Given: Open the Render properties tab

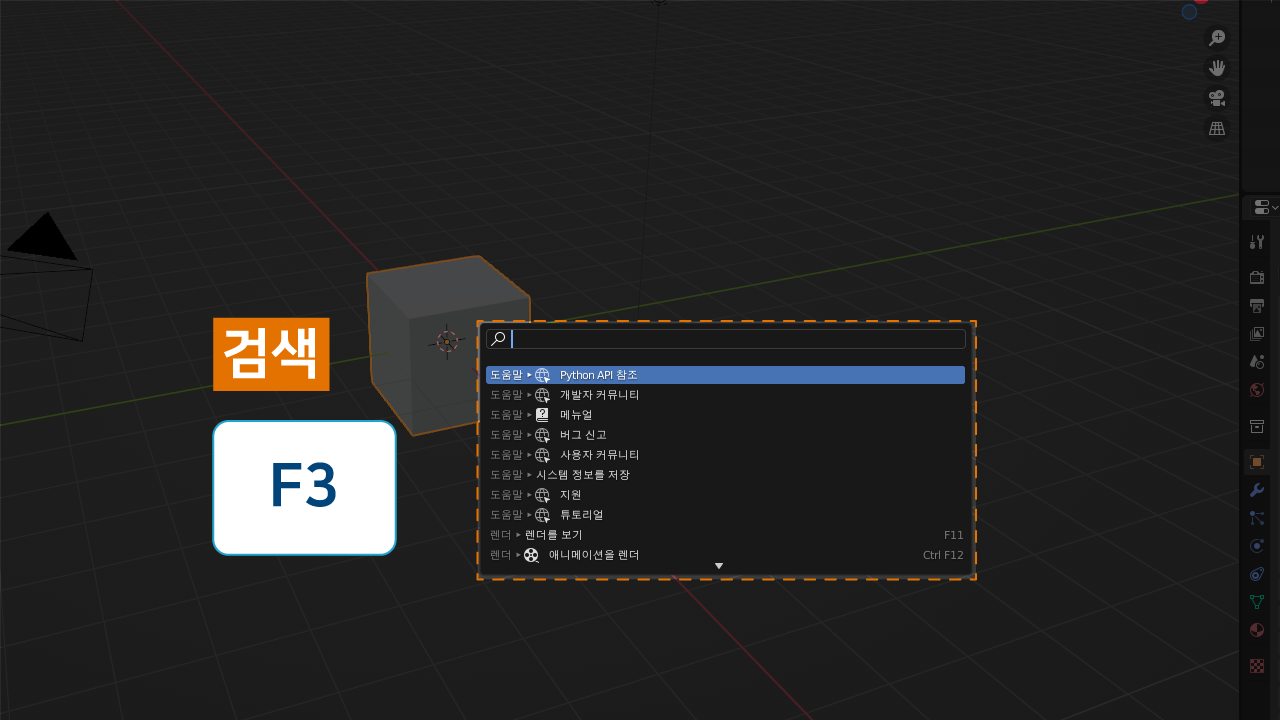Looking at the screenshot, I should 1257,277.
